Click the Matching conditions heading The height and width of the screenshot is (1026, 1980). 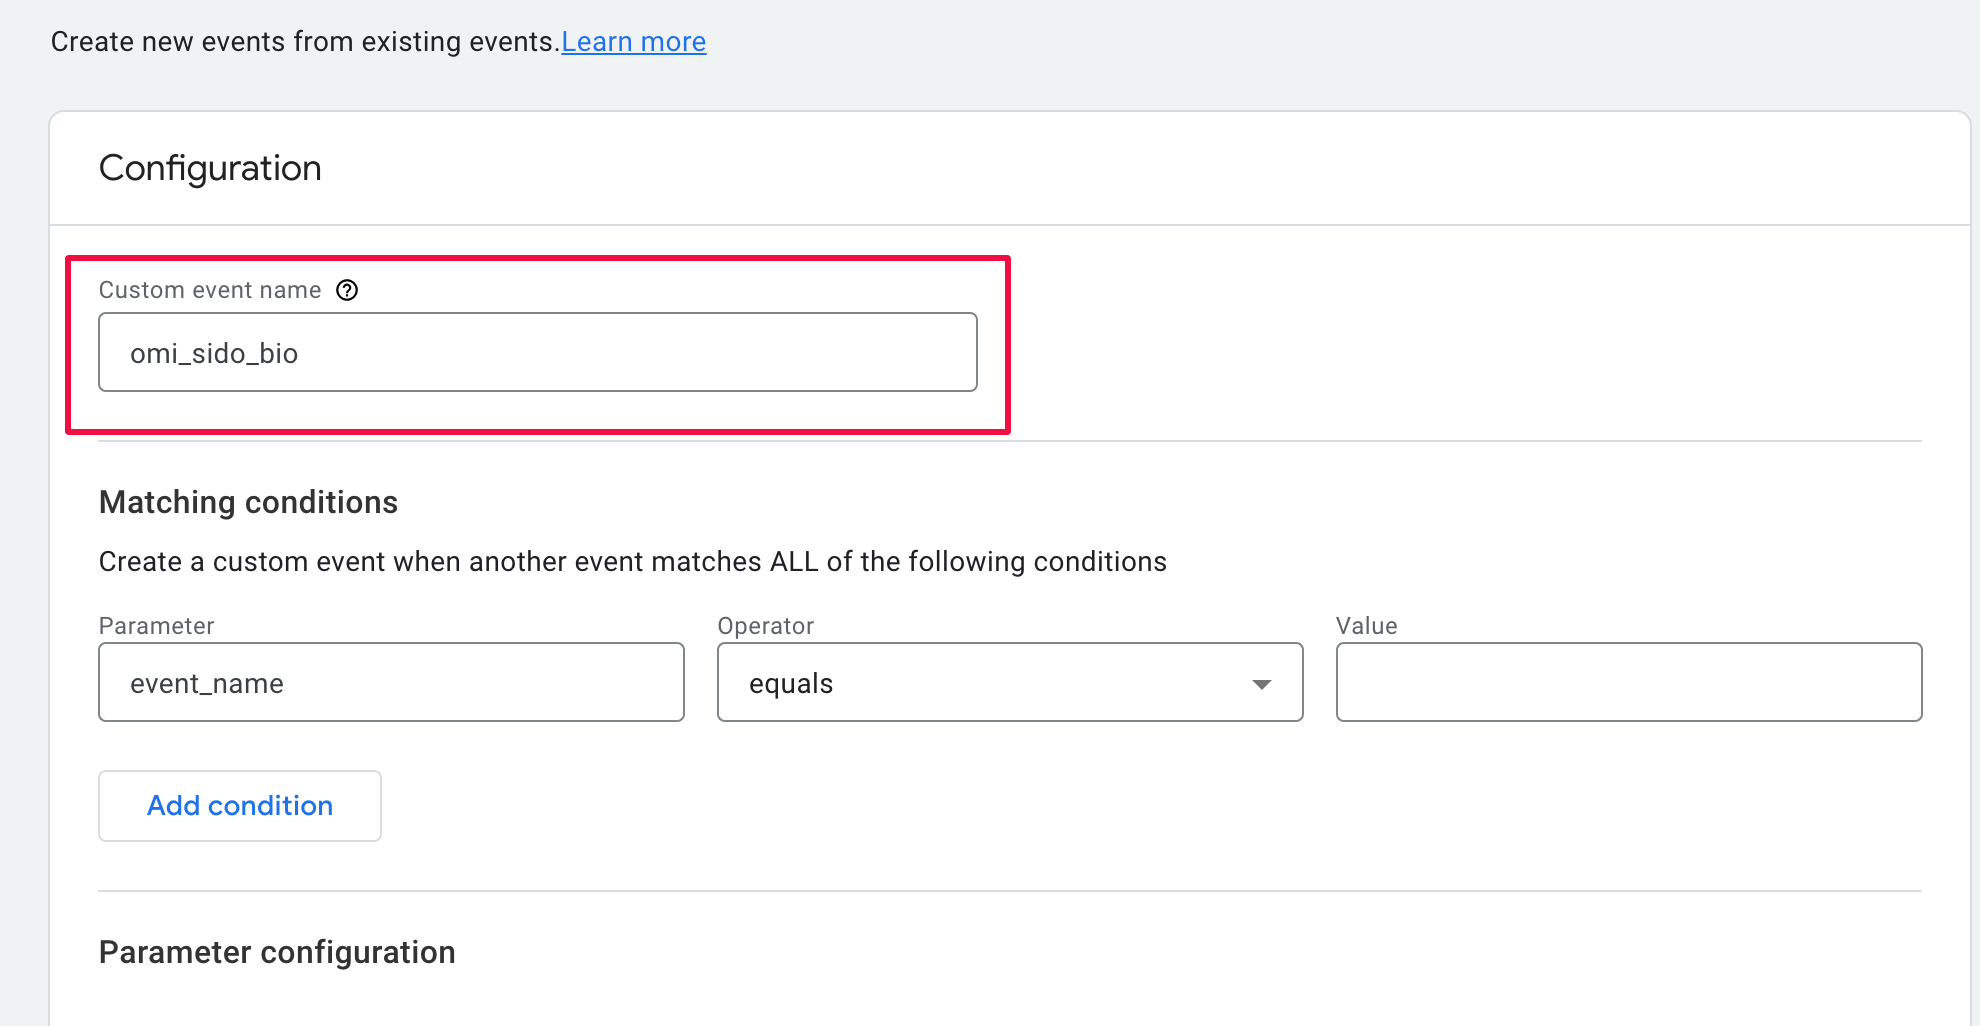[247, 502]
